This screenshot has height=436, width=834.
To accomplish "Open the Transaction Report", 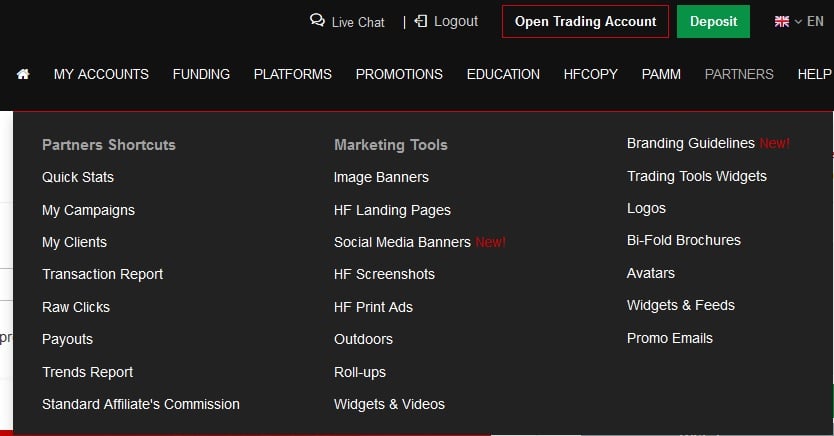I will click(103, 274).
